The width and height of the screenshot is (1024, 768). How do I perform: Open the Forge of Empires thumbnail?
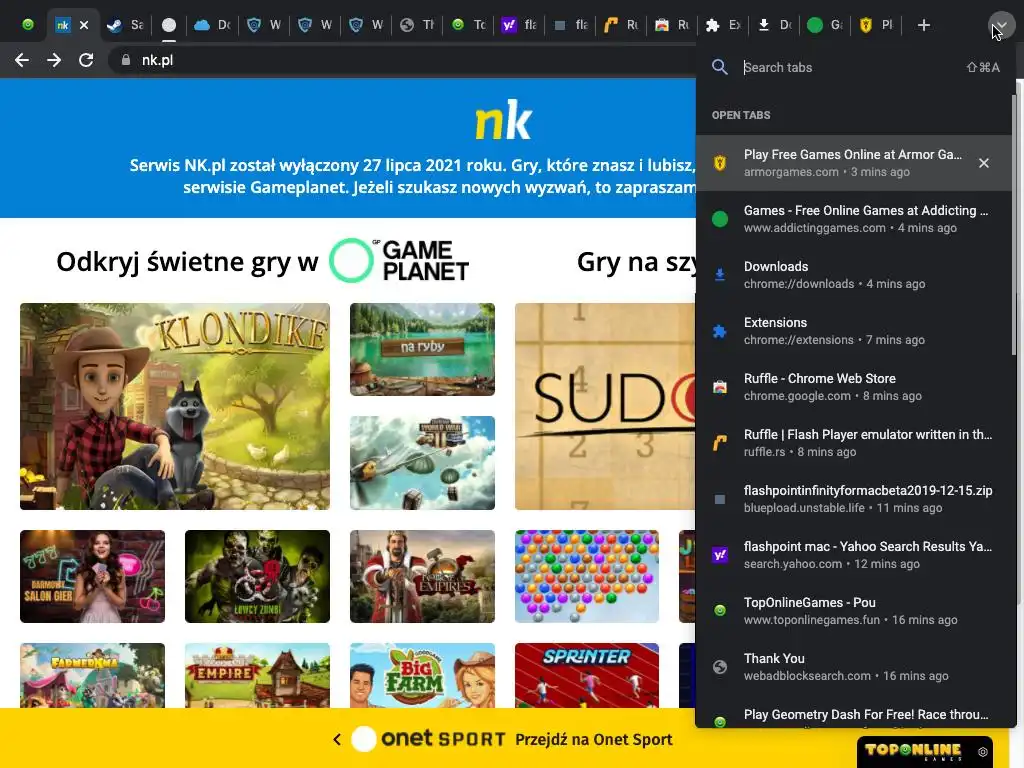click(423, 576)
